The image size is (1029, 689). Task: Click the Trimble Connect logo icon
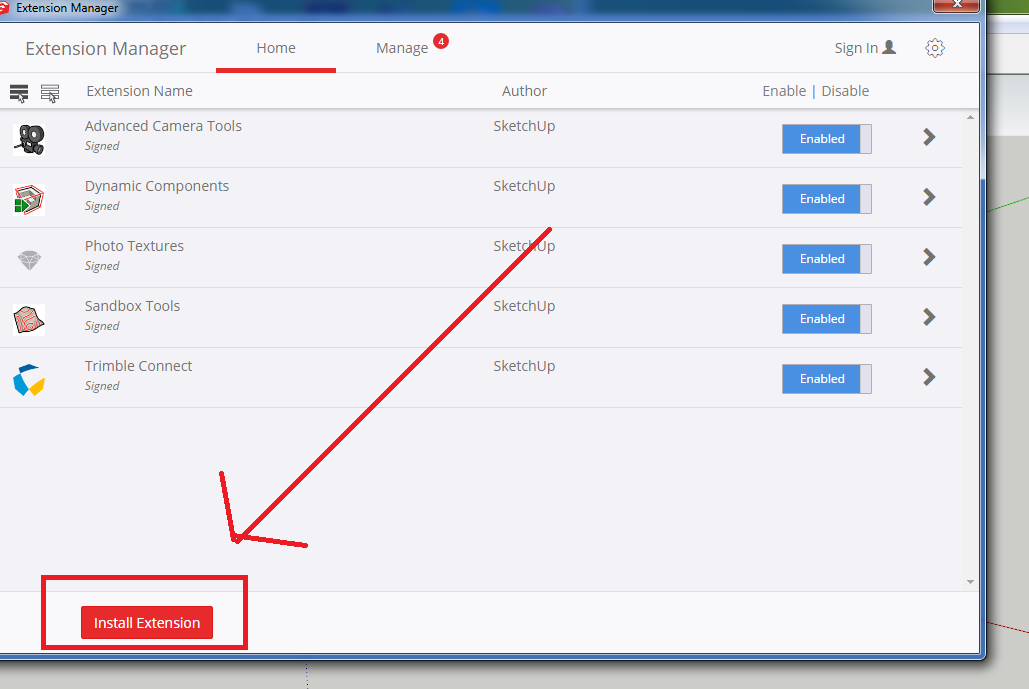(28, 378)
